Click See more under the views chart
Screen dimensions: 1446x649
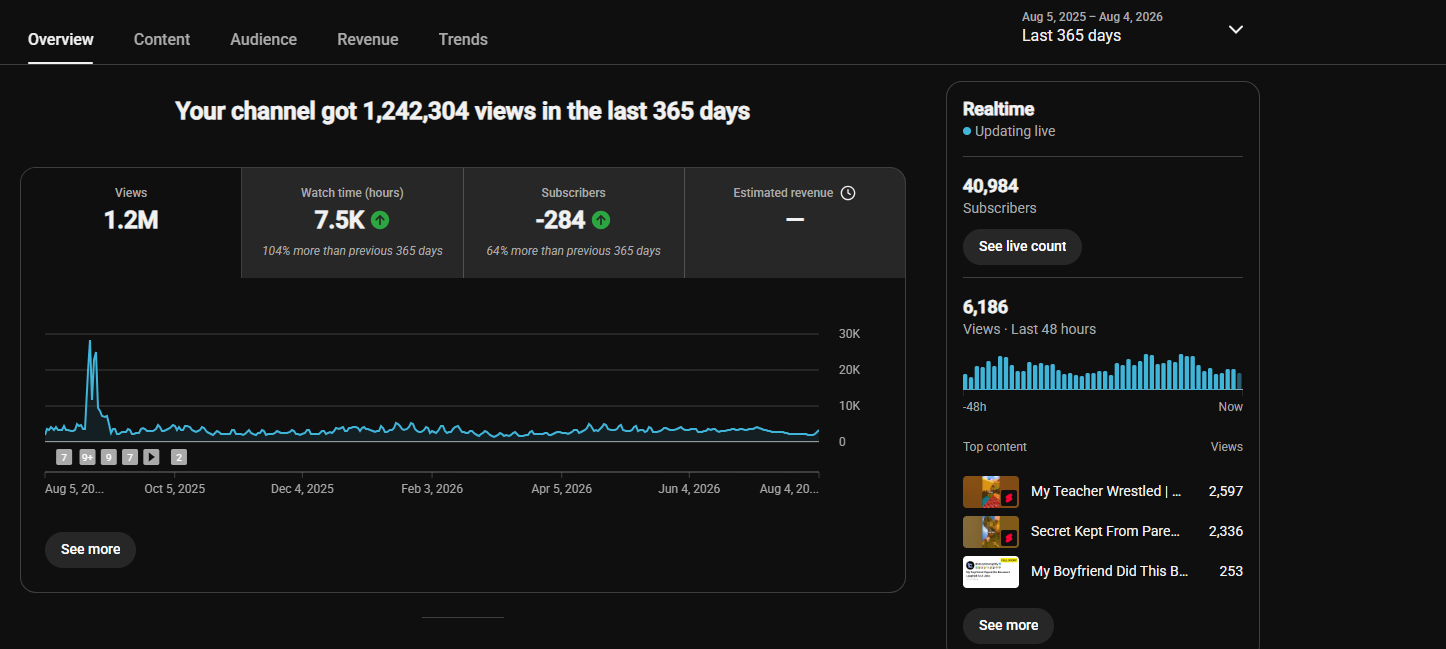[x=90, y=550]
